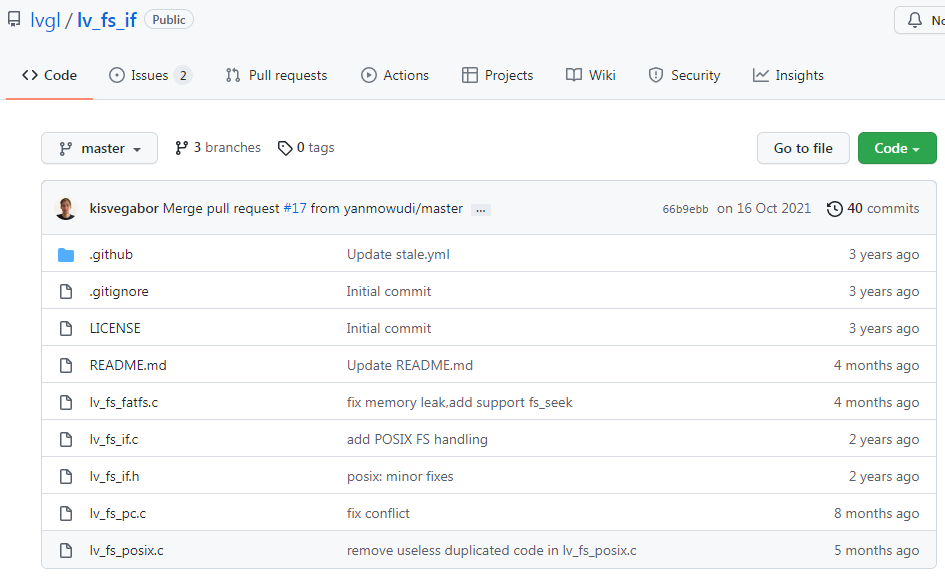This screenshot has height=578, width=945.
Task: Click the repository book icon beside lvgl
Action: pos(15,20)
